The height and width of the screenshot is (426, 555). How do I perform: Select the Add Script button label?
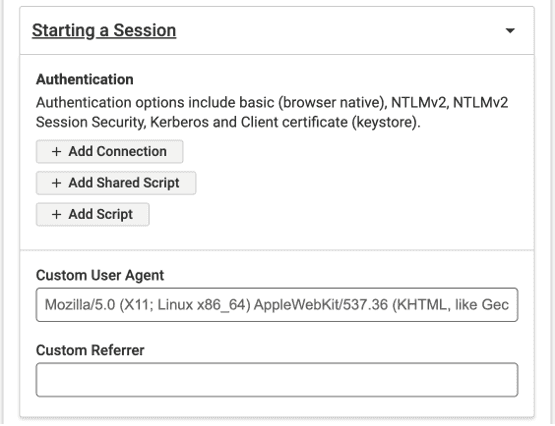pyautogui.click(x=101, y=214)
